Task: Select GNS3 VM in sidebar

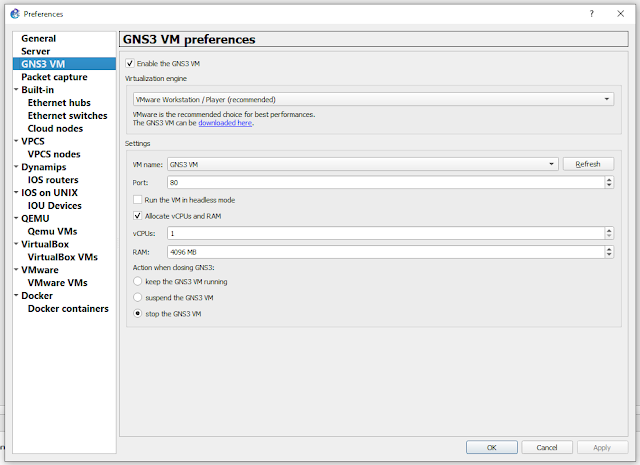Action: click(64, 64)
